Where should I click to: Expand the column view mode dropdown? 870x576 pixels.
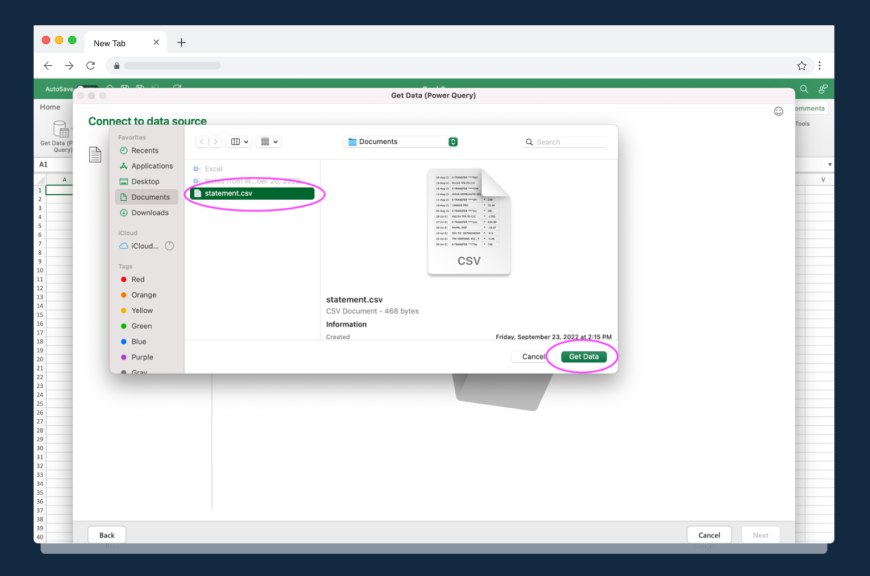[x=240, y=142]
